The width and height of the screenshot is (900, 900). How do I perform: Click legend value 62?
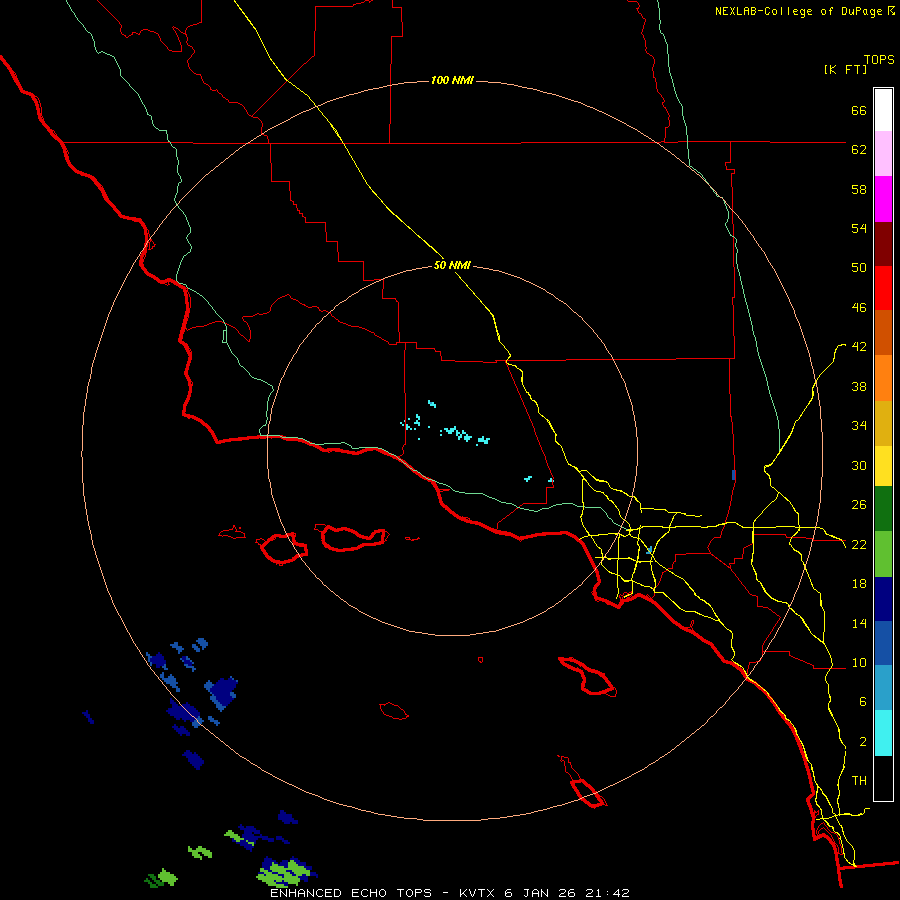click(x=859, y=149)
